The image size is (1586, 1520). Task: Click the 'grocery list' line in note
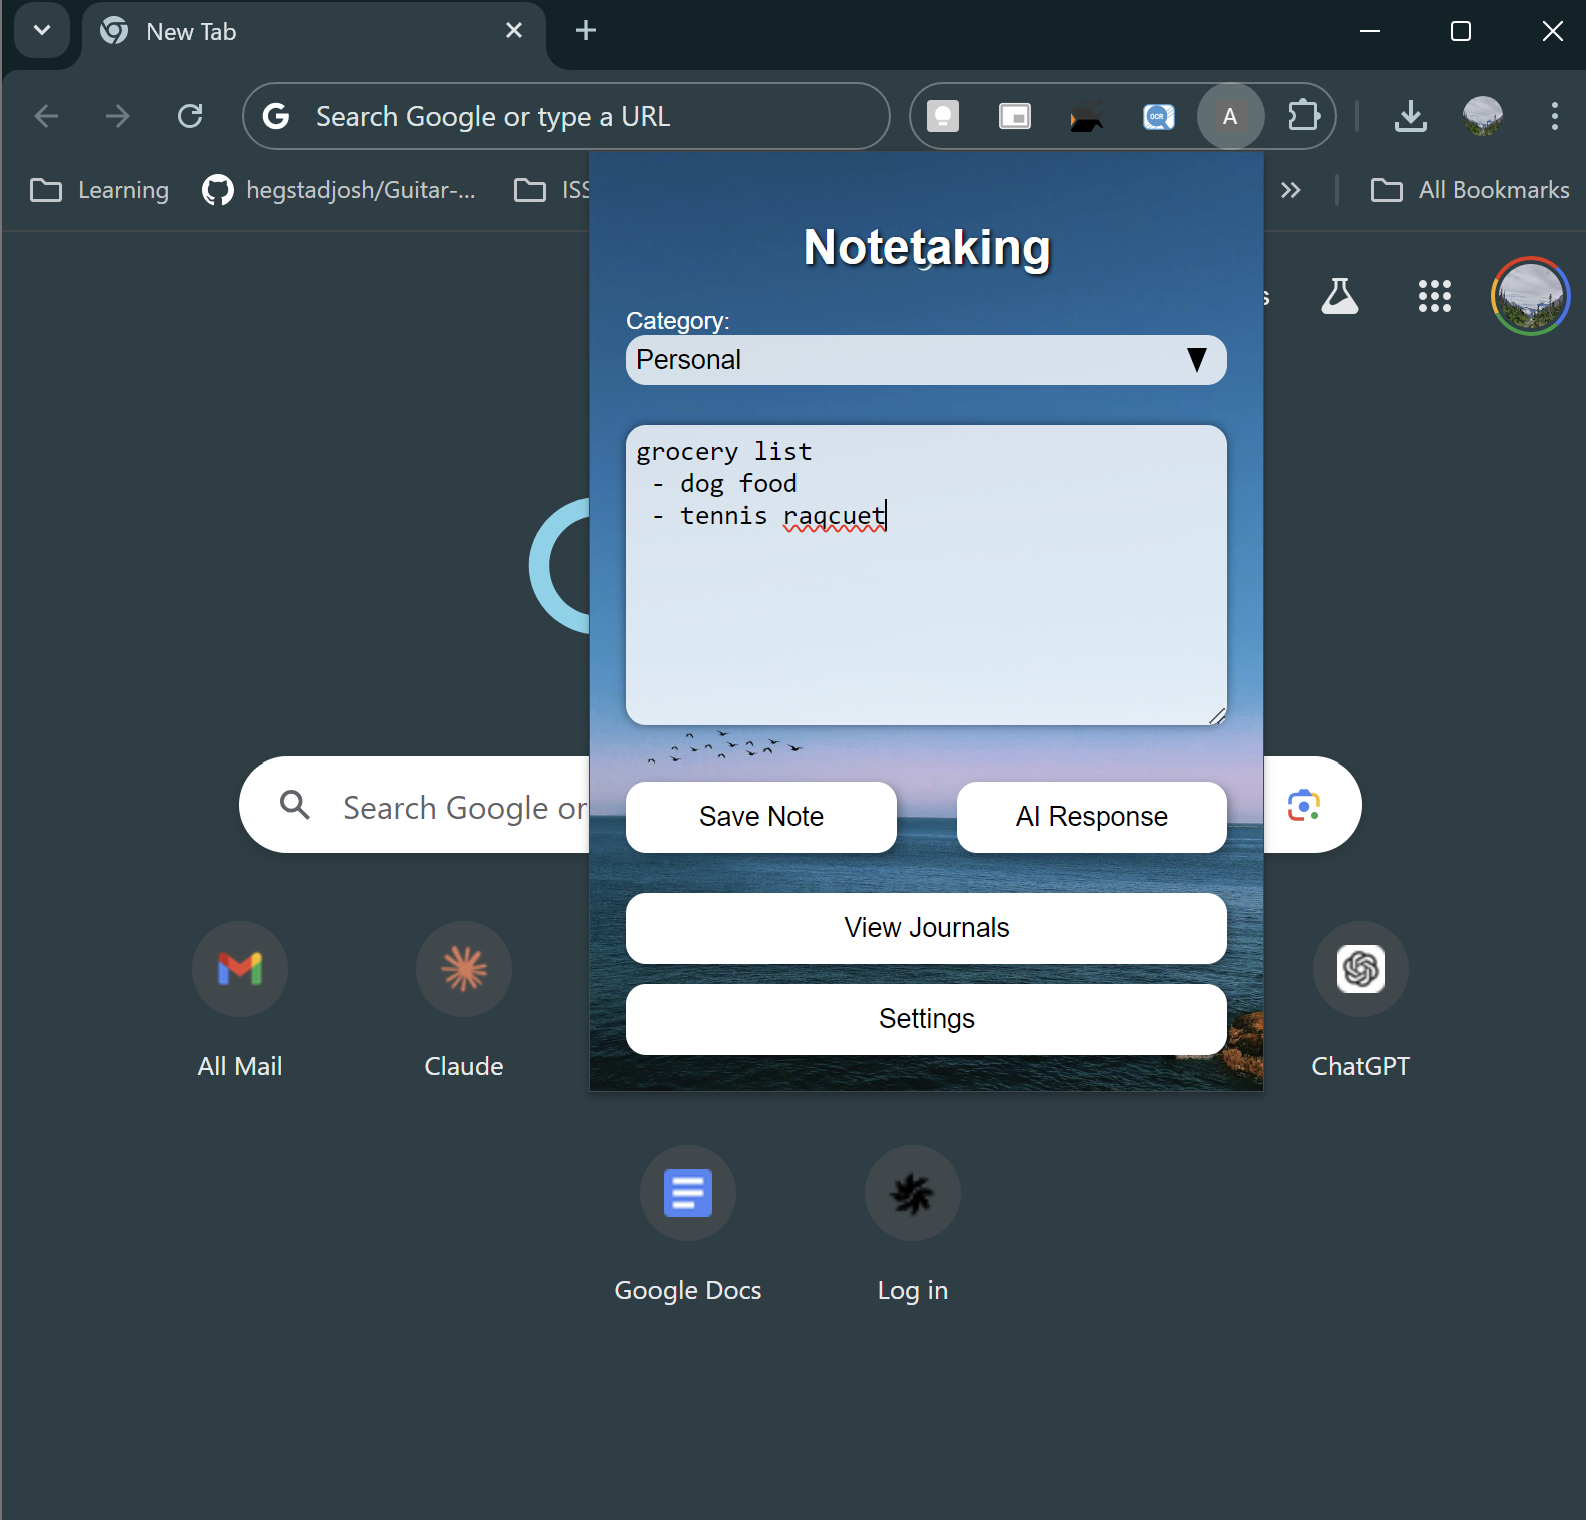tap(725, 452)
